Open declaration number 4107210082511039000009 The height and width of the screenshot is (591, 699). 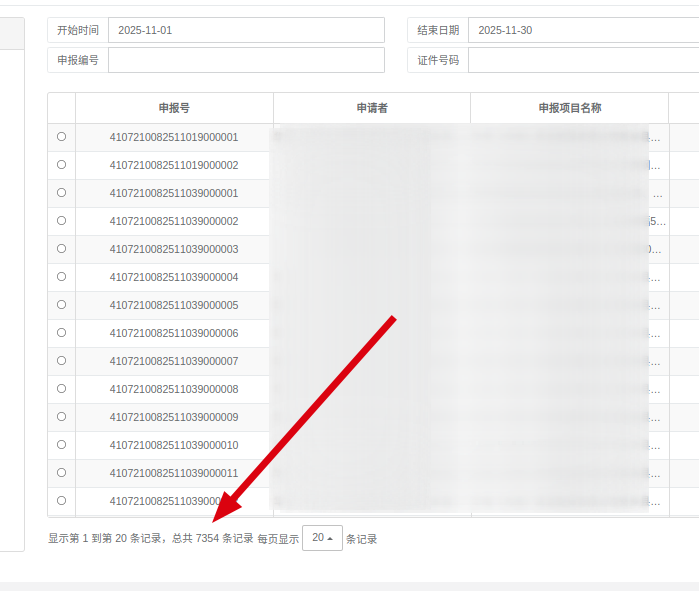(x=174, y=417)
